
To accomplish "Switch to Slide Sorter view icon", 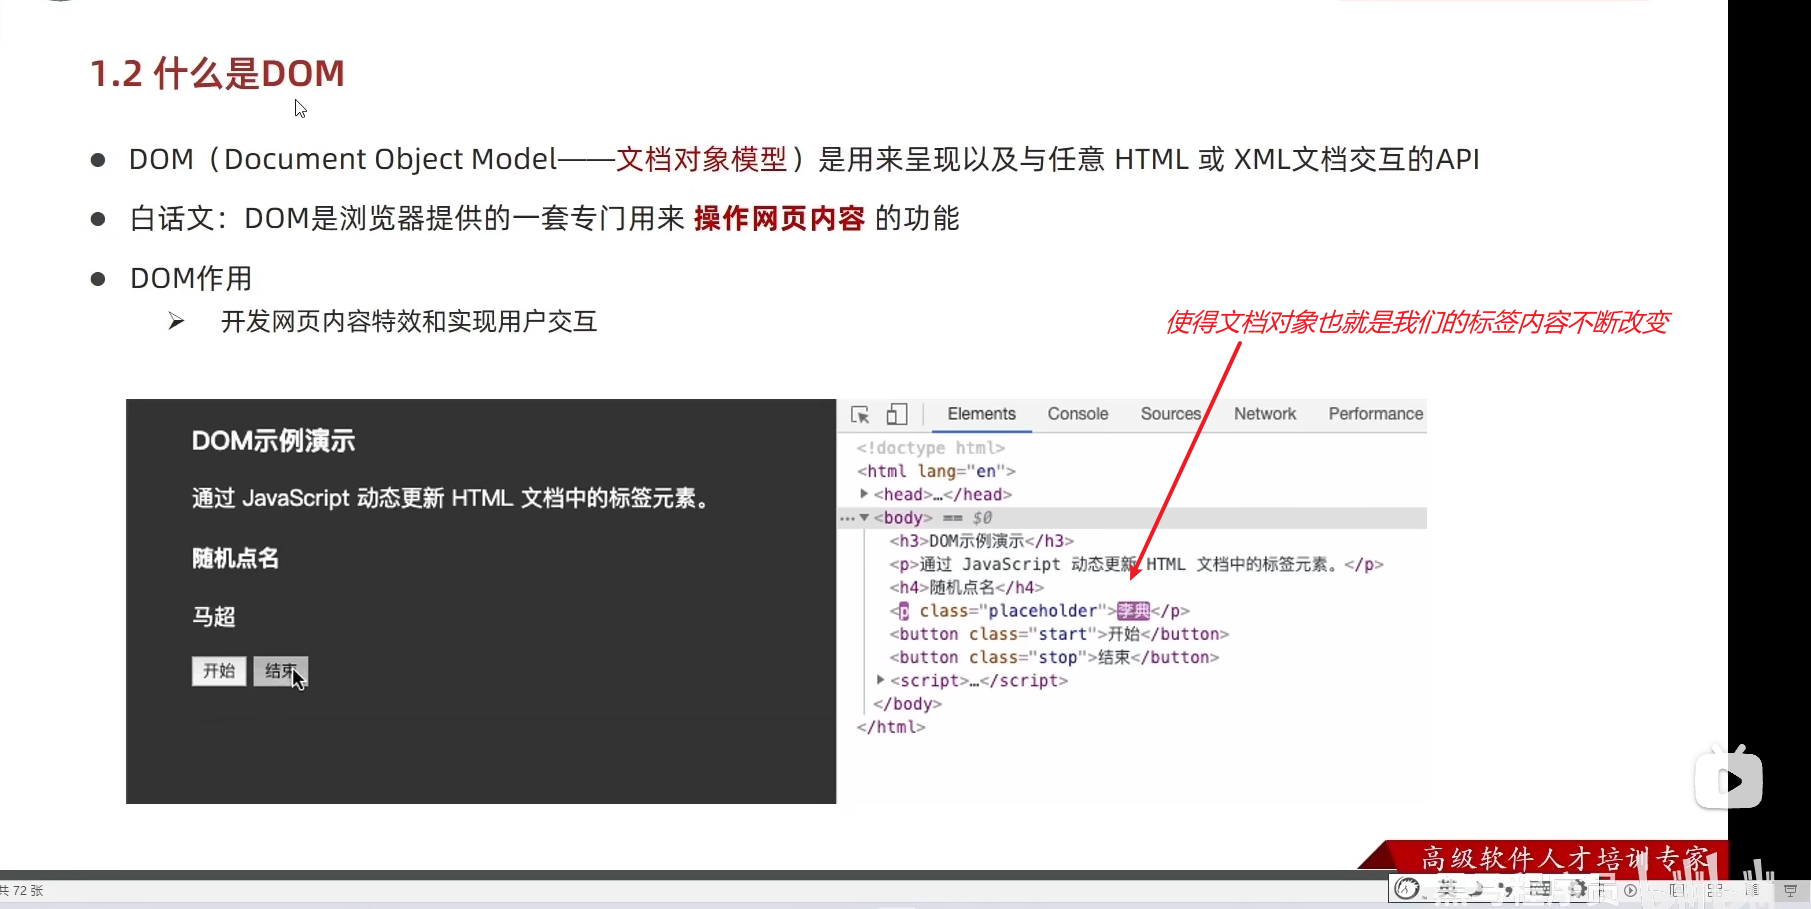I will point(1715,890).
